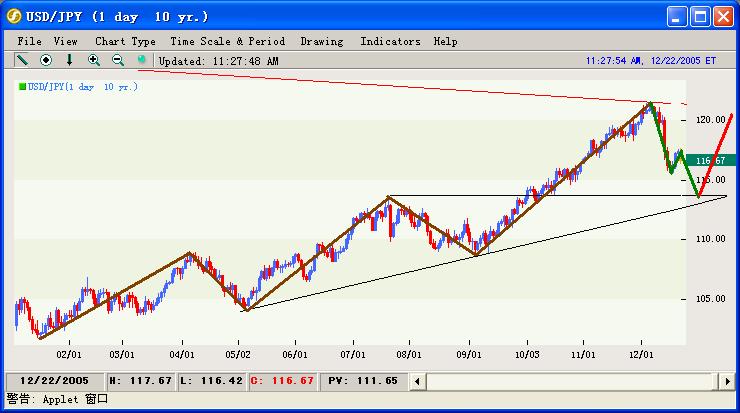This screenshot has height=413, width=740.
Task: Click the down arrow toolbar icon
Action: point(69,60)
